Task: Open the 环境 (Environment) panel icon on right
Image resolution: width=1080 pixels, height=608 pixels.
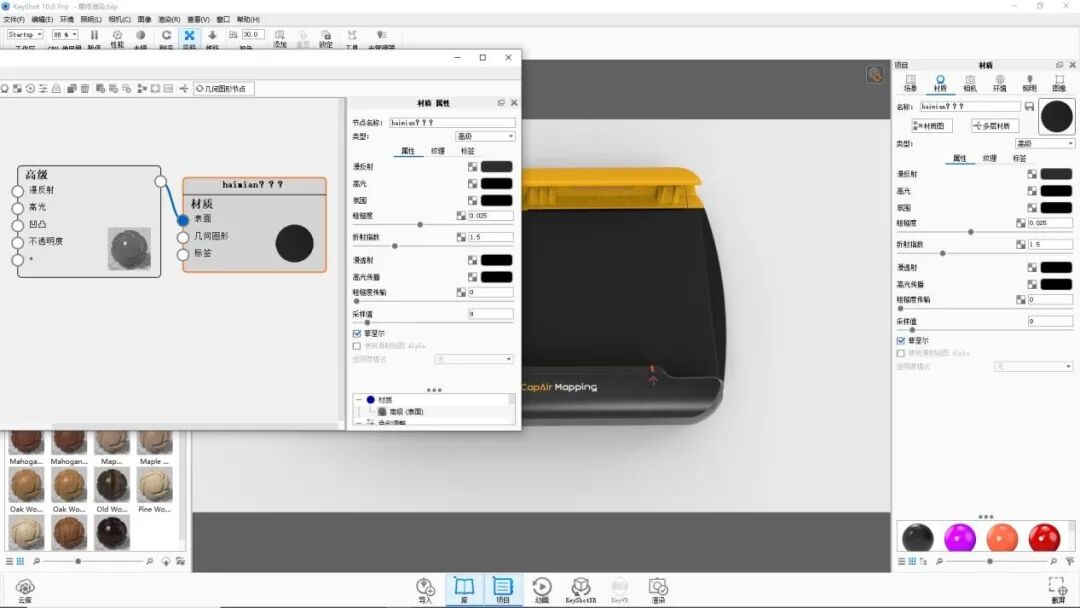Action: click(x=1000, y=80)
